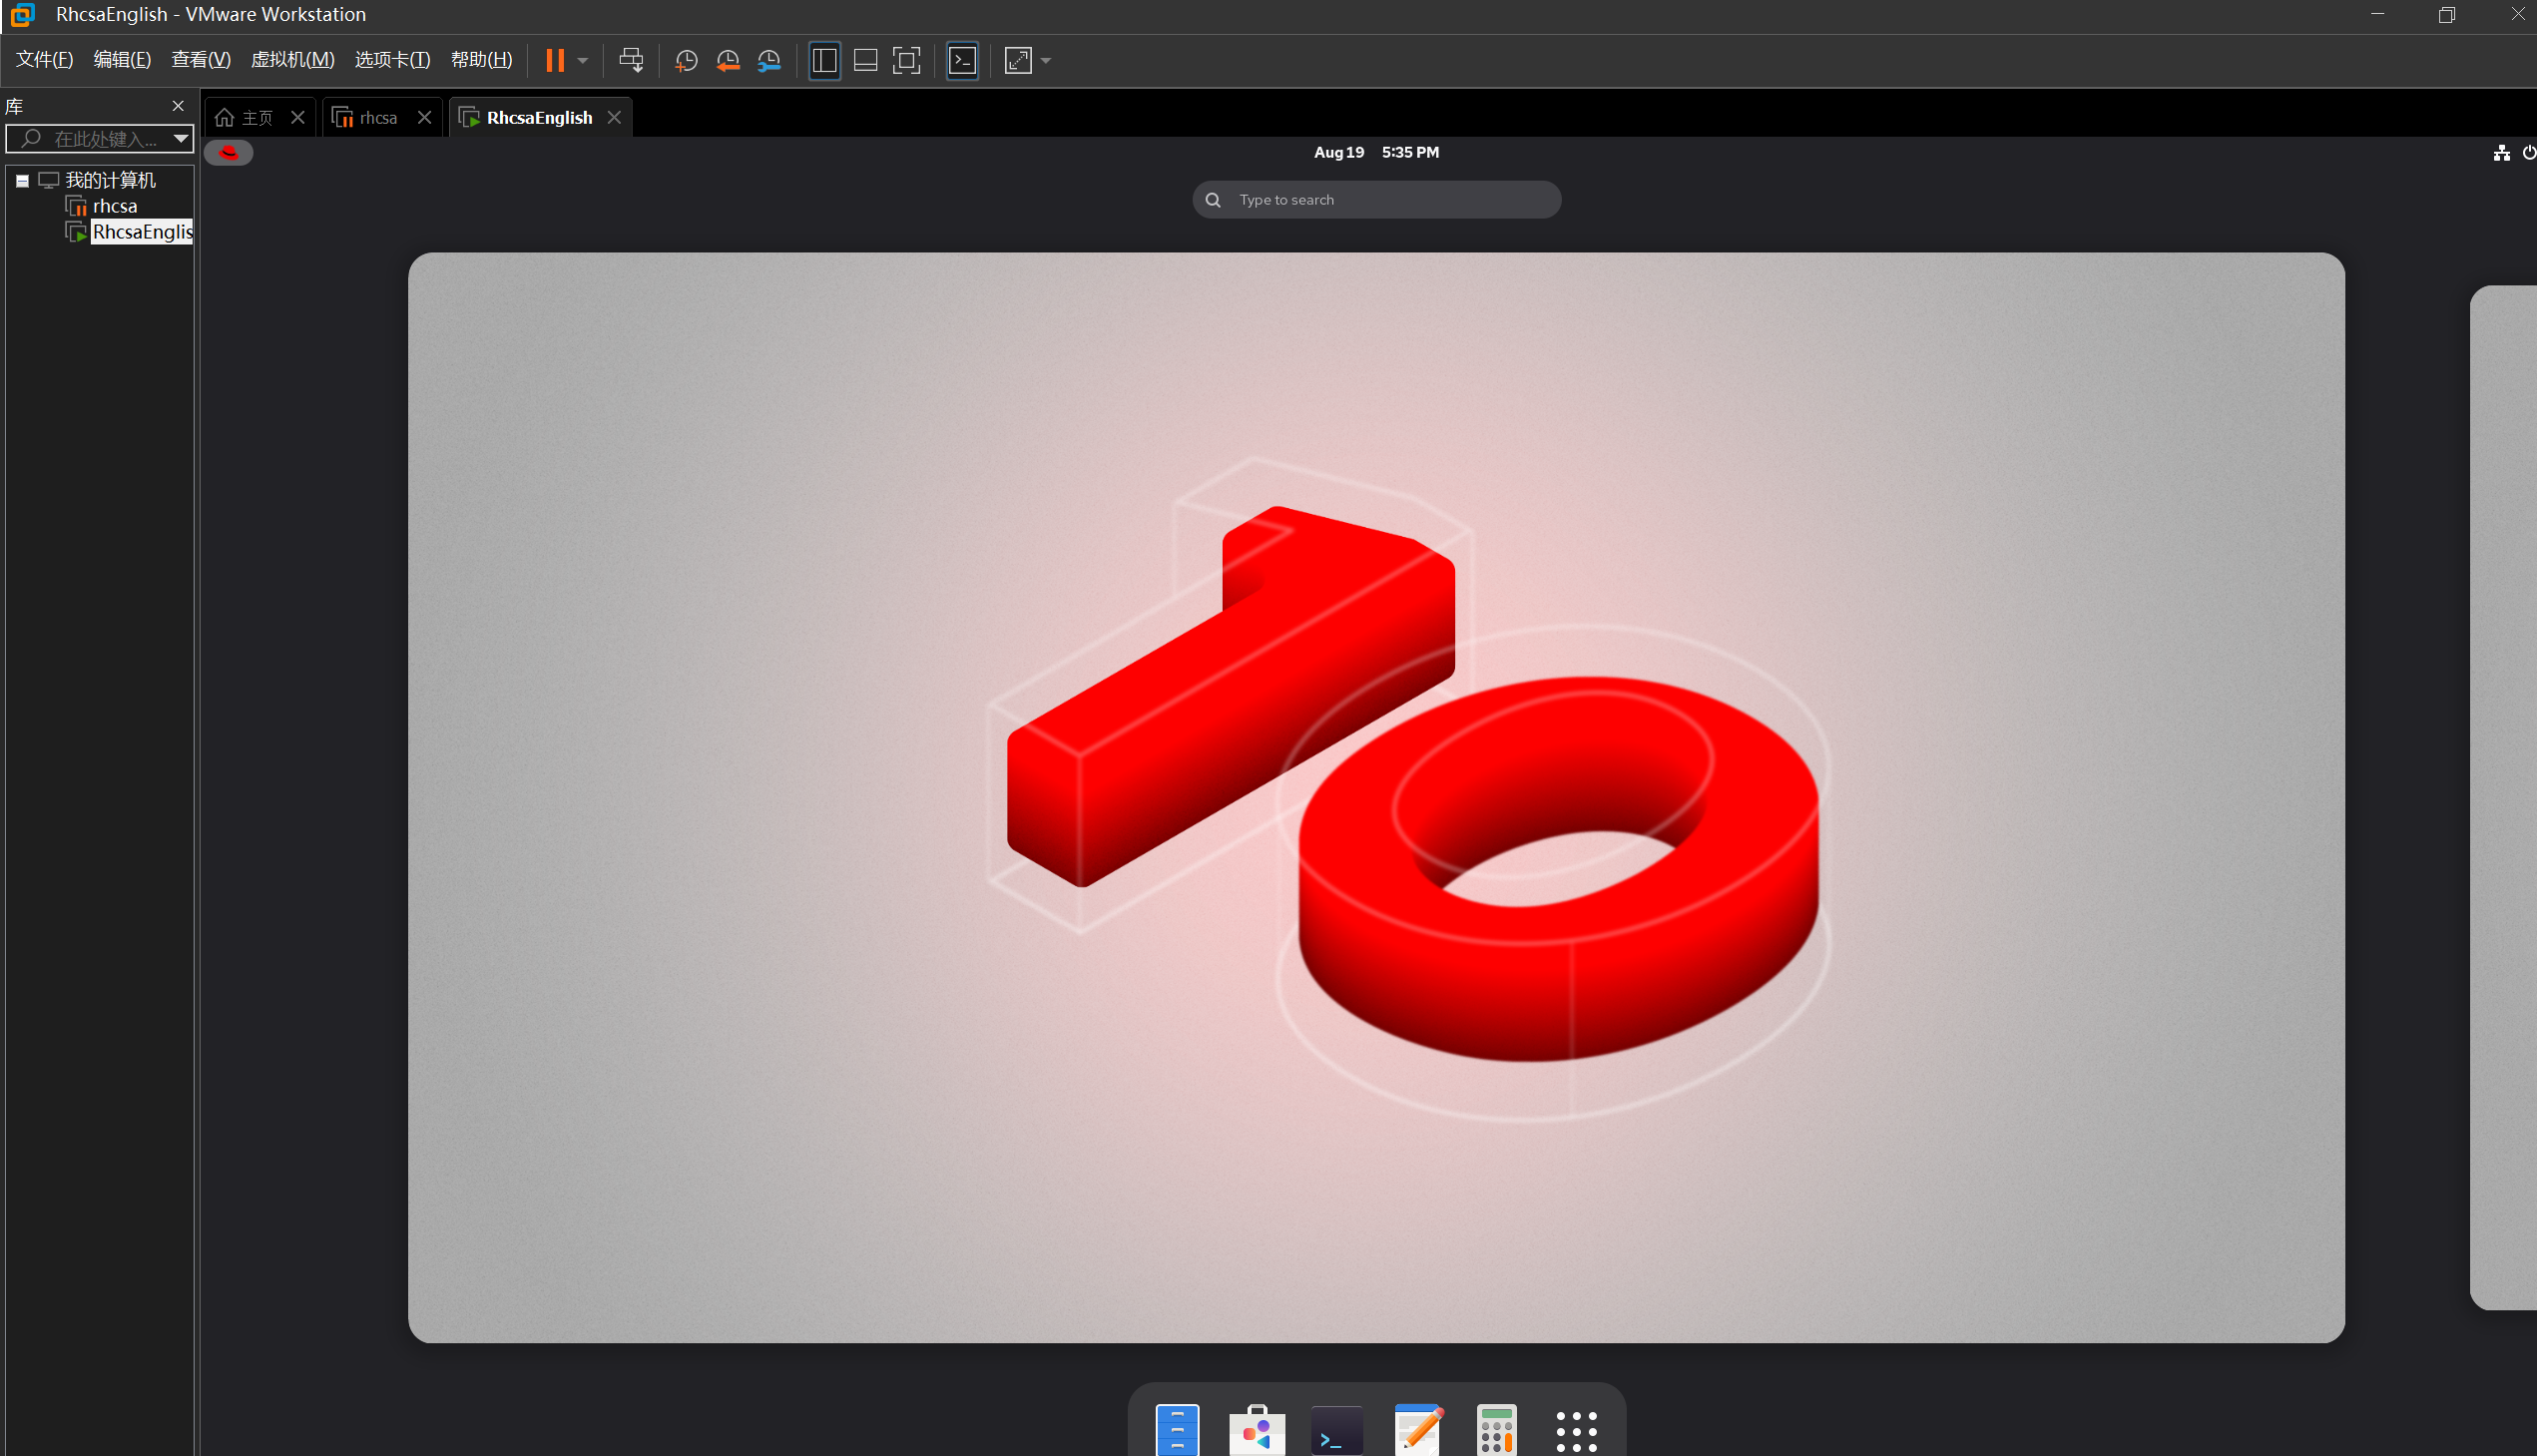The width and height of the screenshot is (2537, 1456).
Task: Close the 主页 tab
Action: point(298,118)
